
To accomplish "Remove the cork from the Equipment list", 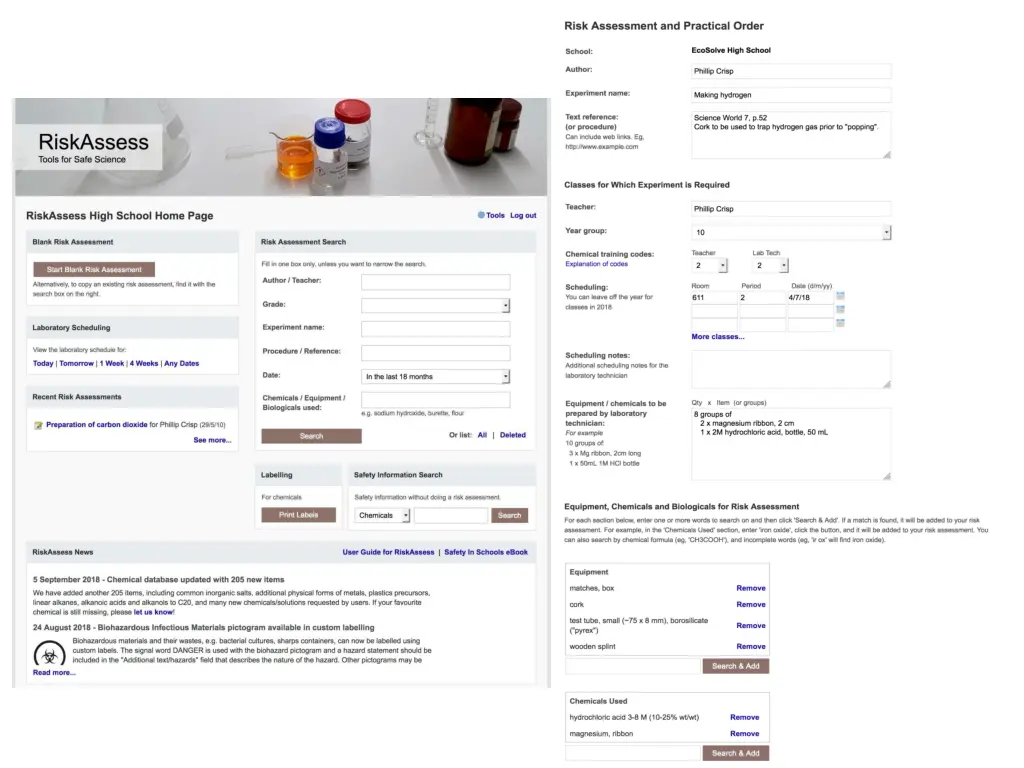I will pyautogui.click(x=750, y=604).
